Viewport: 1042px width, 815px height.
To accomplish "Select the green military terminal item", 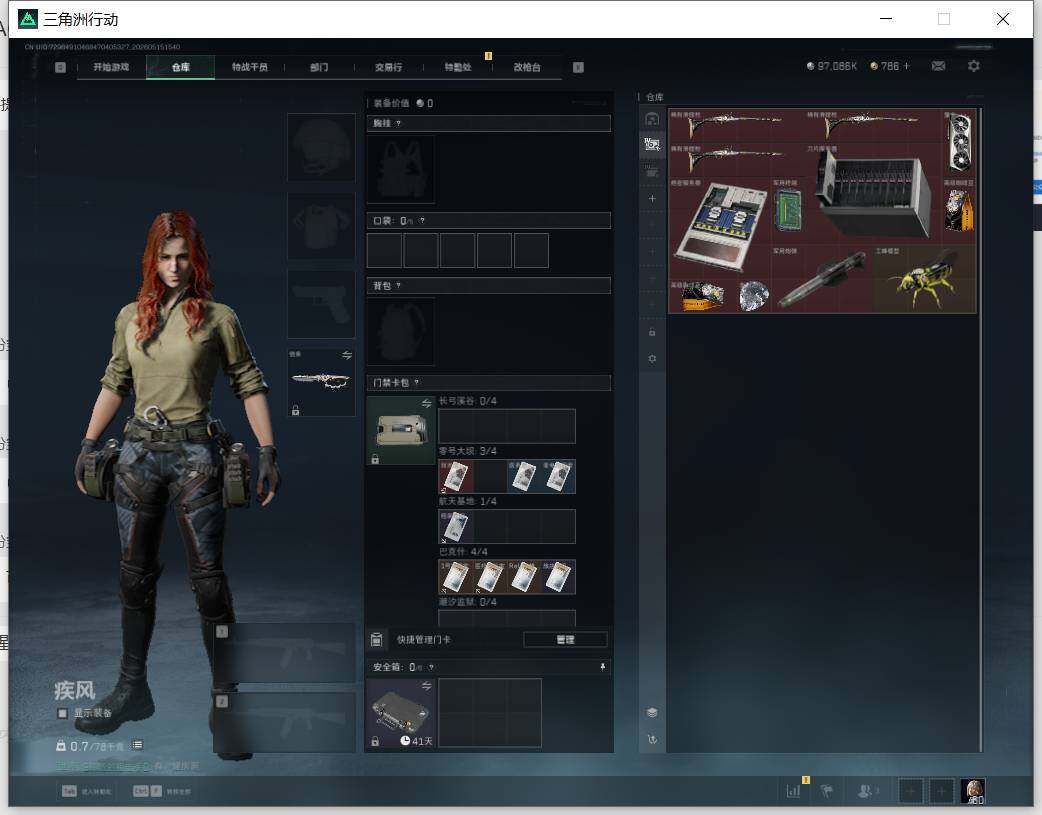I will tap(788, 211).
